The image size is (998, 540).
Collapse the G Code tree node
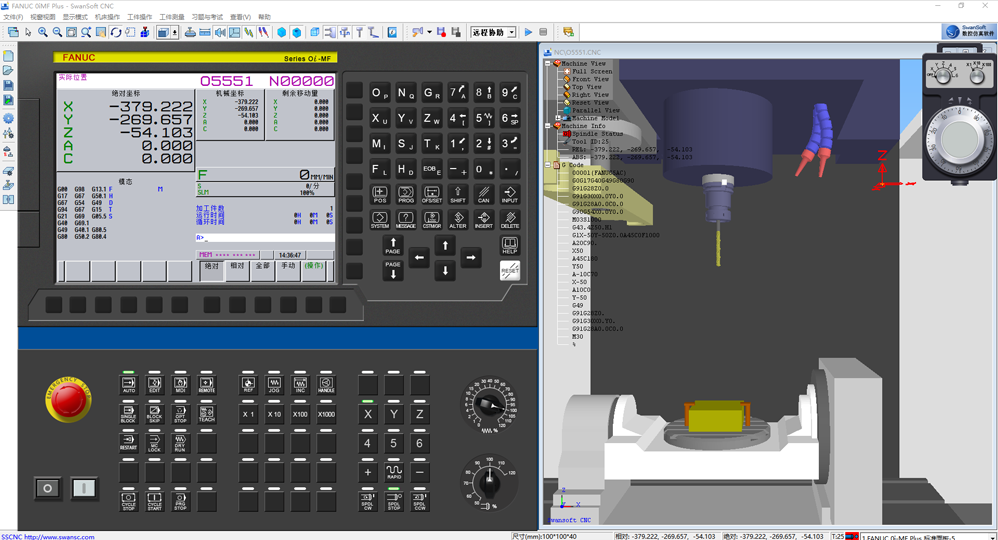click(548, 165)
